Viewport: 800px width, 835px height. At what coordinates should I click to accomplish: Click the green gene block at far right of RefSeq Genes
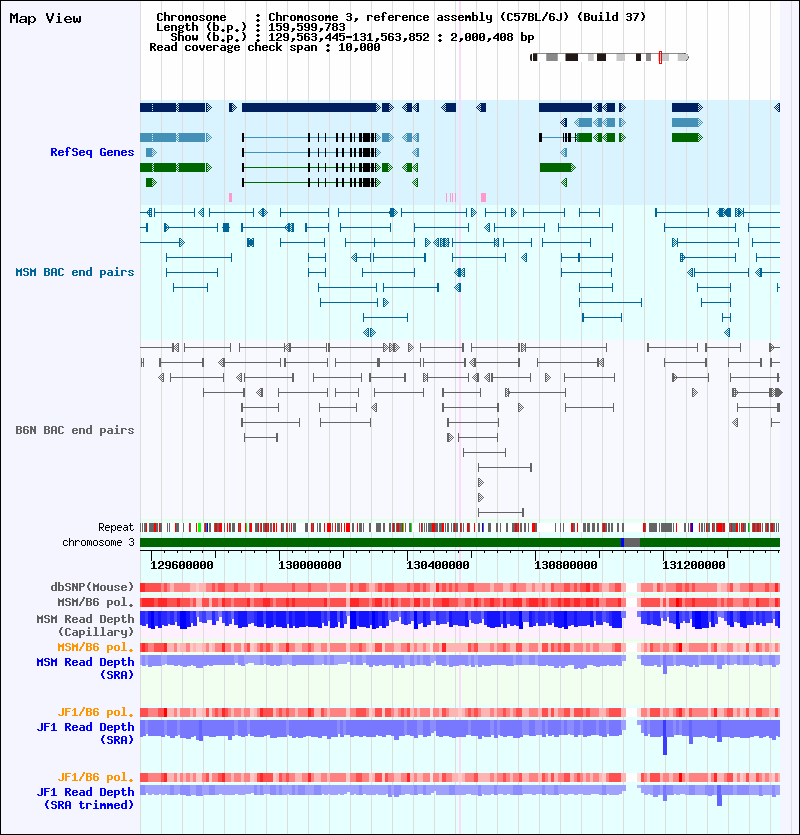click(687, 137)
